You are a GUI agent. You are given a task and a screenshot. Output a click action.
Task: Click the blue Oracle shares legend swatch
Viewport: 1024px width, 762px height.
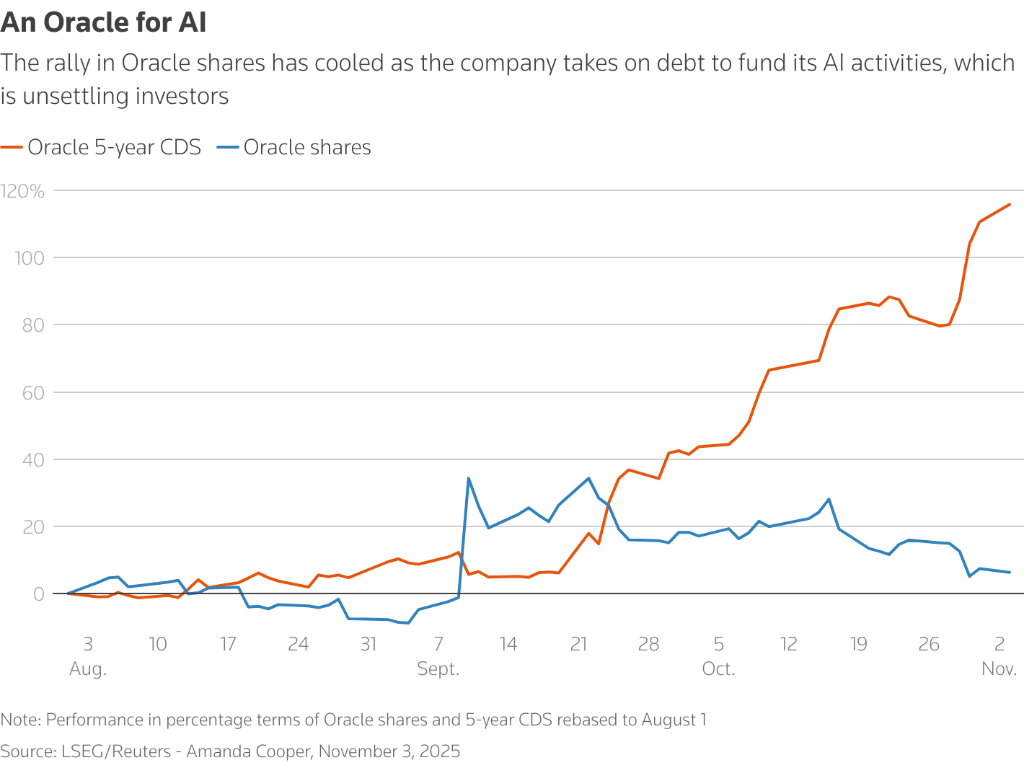pos(228,148)
